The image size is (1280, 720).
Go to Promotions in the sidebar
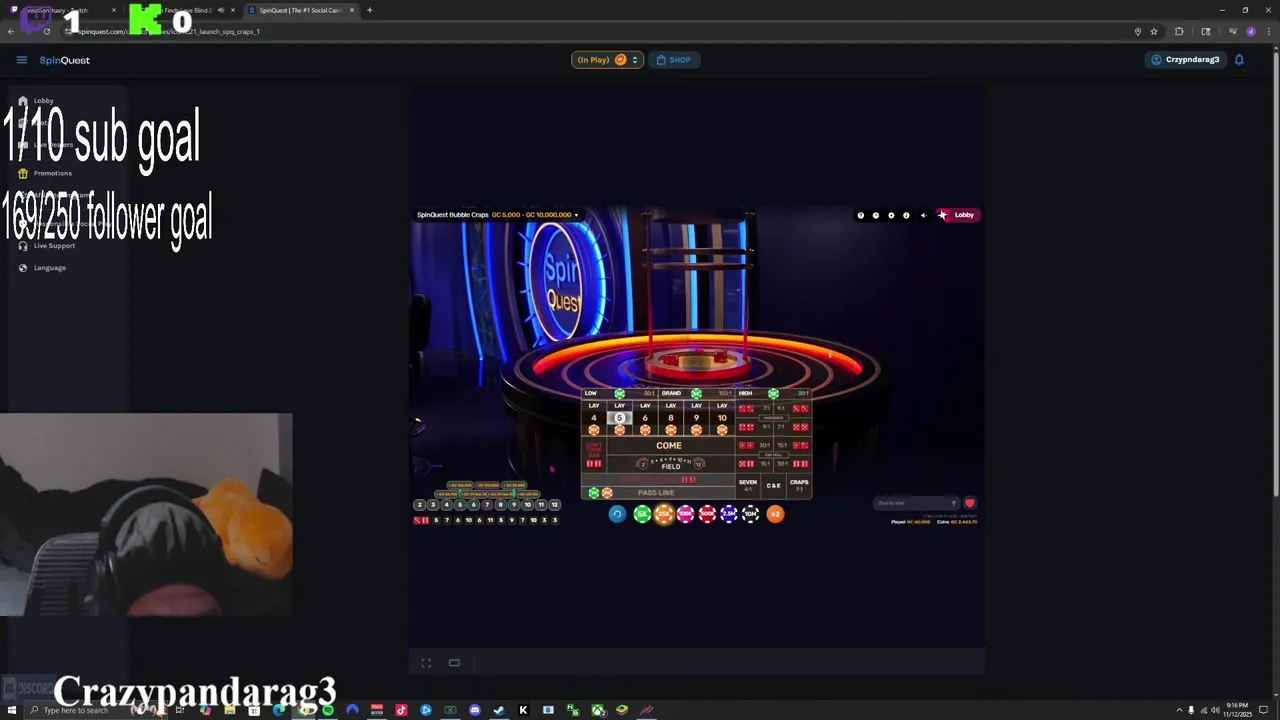45,173
